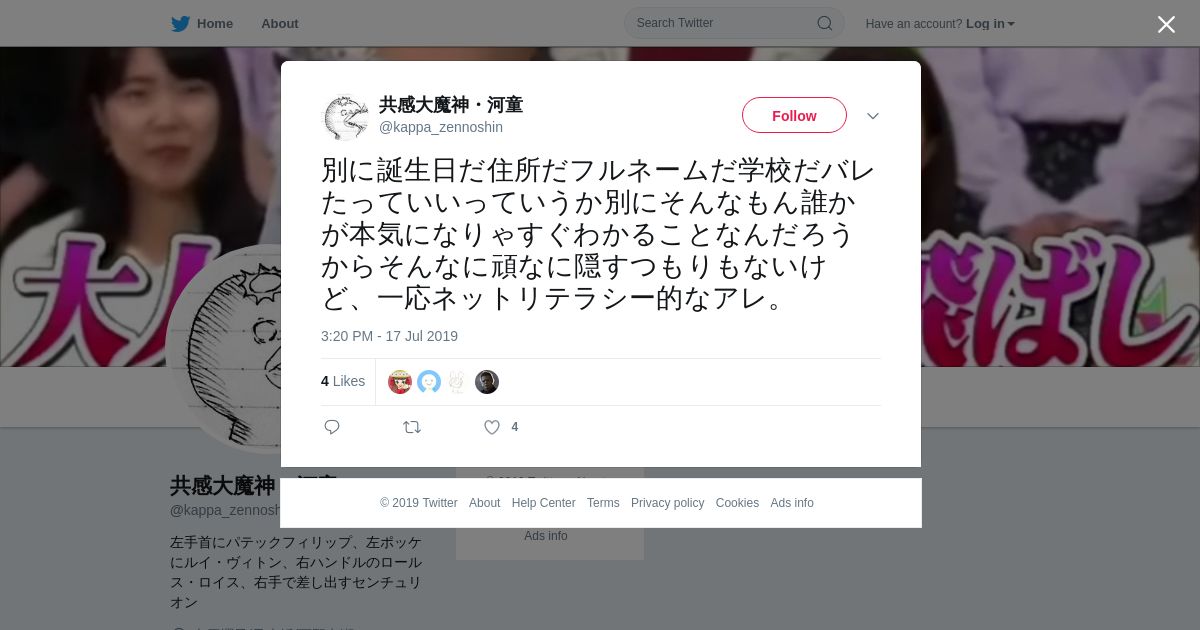Click the search magnifier icon
The height and width of the screenshot is (630, 1200).
825,23
